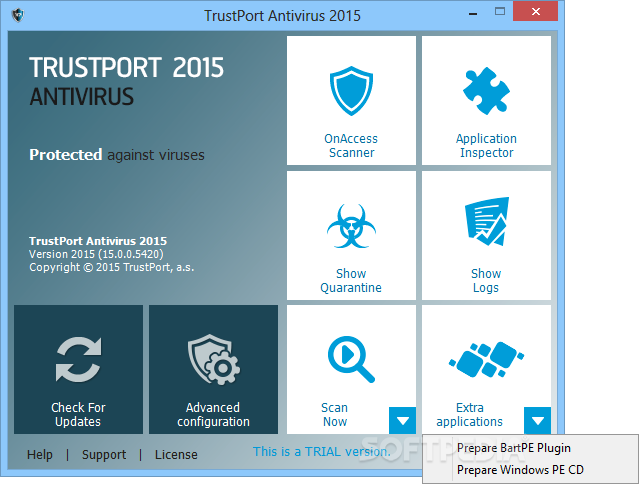Open the Show Logs tile
The height and width of the screenshot is (484, 639).
pos(486,235)
